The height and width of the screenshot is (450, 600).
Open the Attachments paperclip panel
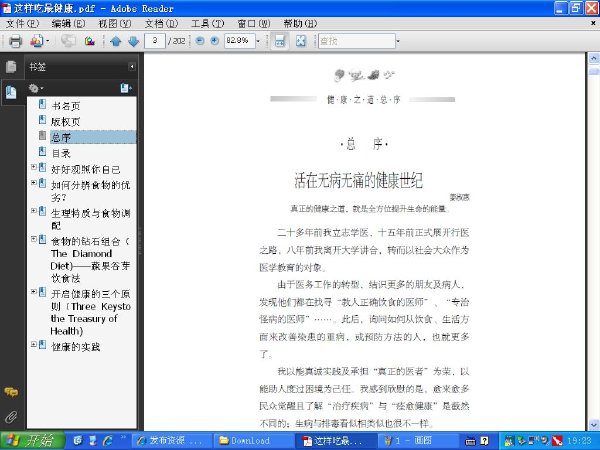(x=11, y=417)
